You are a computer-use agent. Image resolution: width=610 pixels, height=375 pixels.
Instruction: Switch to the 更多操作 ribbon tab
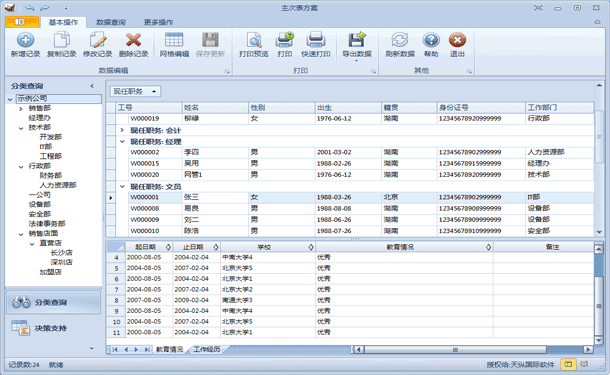pyautogui.click(x=158, y=22)
